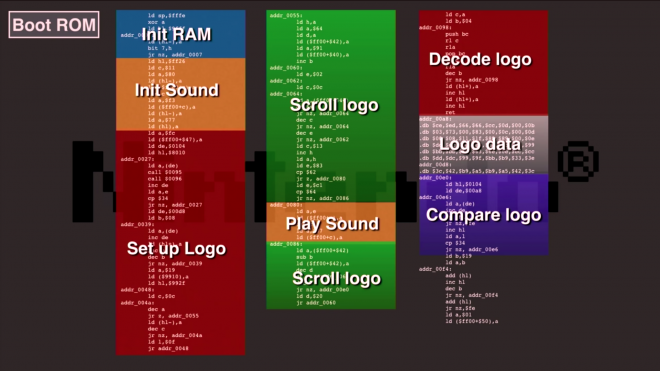Screen dimensions: 660x371
Task: Click the ld sp,$fffe first code line
Action: click(x=166, y=16)
